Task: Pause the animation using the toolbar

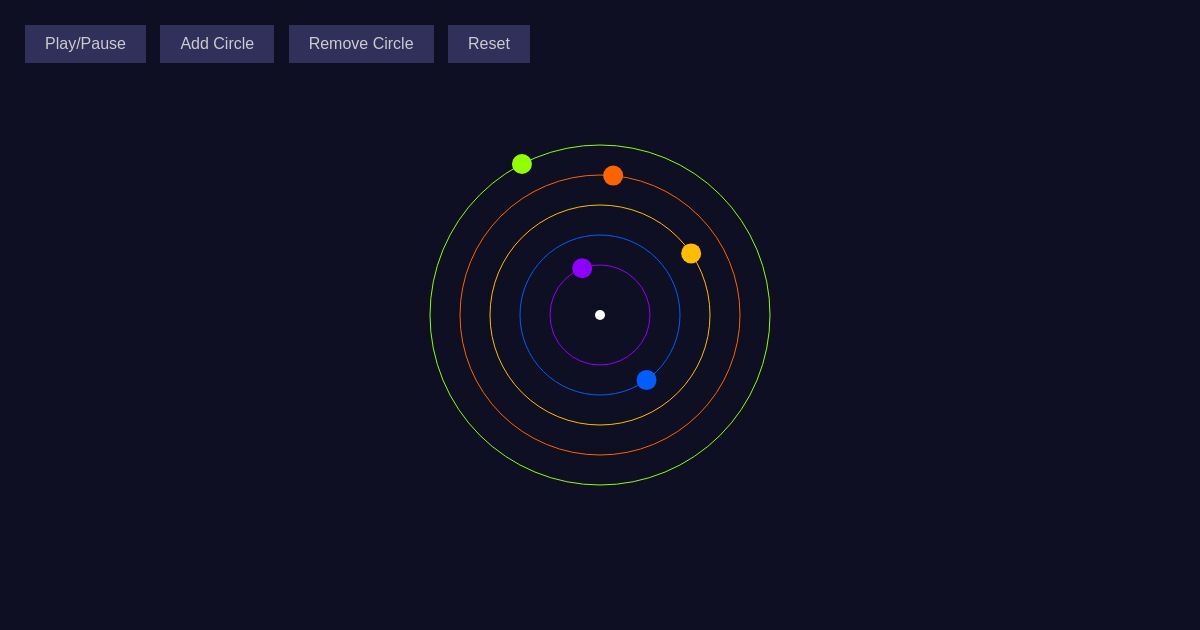Action: pos(85,43)
